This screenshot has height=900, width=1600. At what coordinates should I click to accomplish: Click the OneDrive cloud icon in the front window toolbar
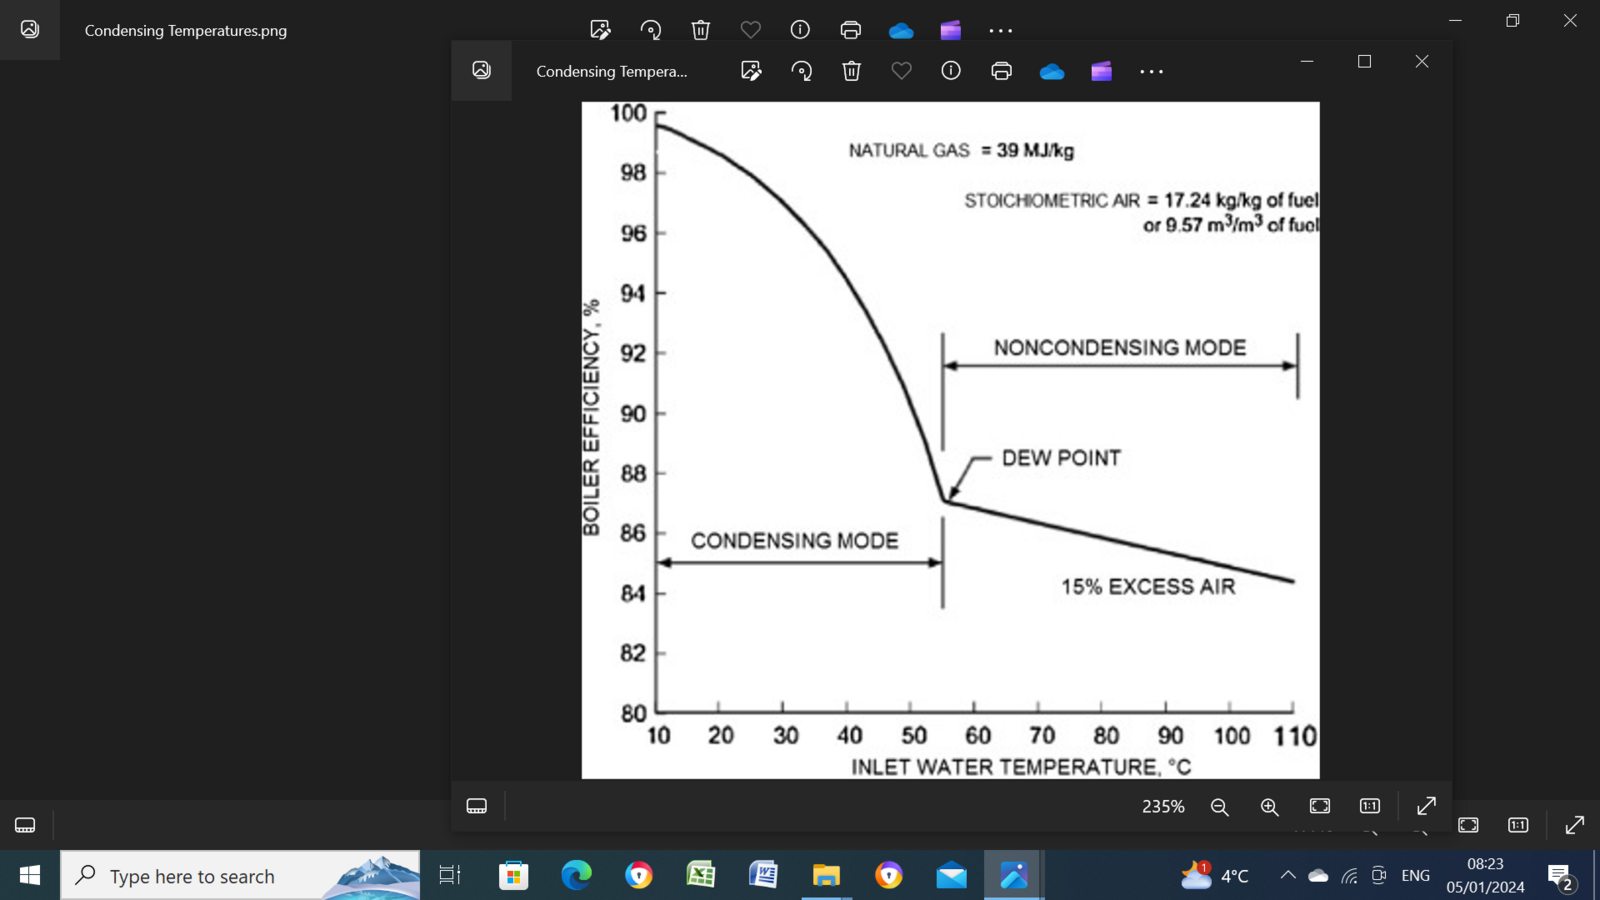(x=1051, y=71)
